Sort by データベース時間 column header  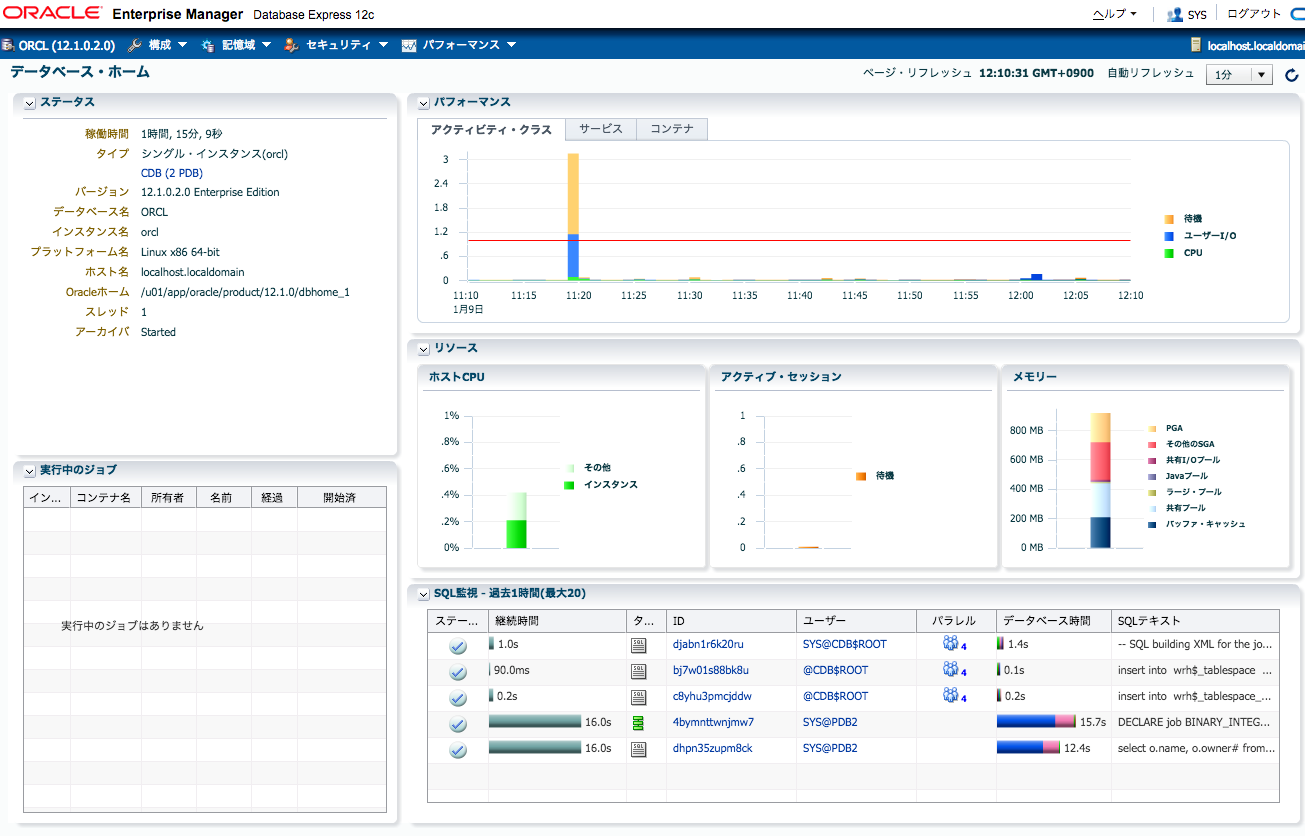[1054, 621]
